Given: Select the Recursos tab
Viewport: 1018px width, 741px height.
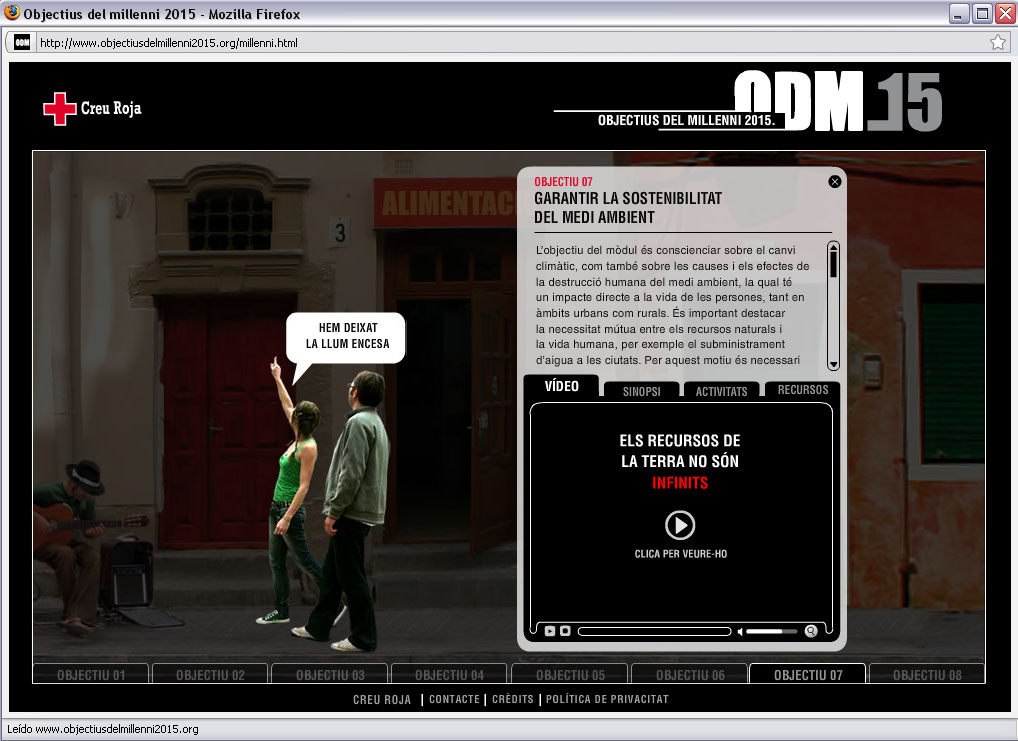Looking at the screenshot, I should tap(802, 390).
